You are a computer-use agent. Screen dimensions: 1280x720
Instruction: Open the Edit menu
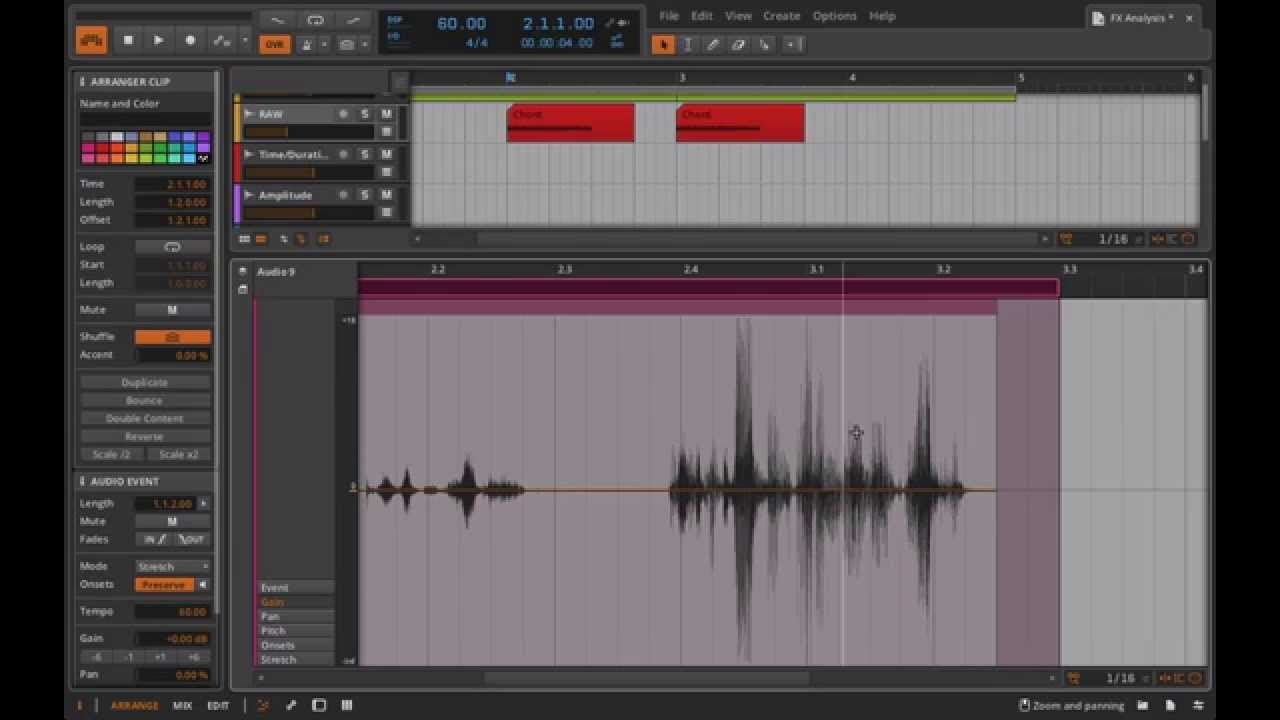tap(702, 16)
